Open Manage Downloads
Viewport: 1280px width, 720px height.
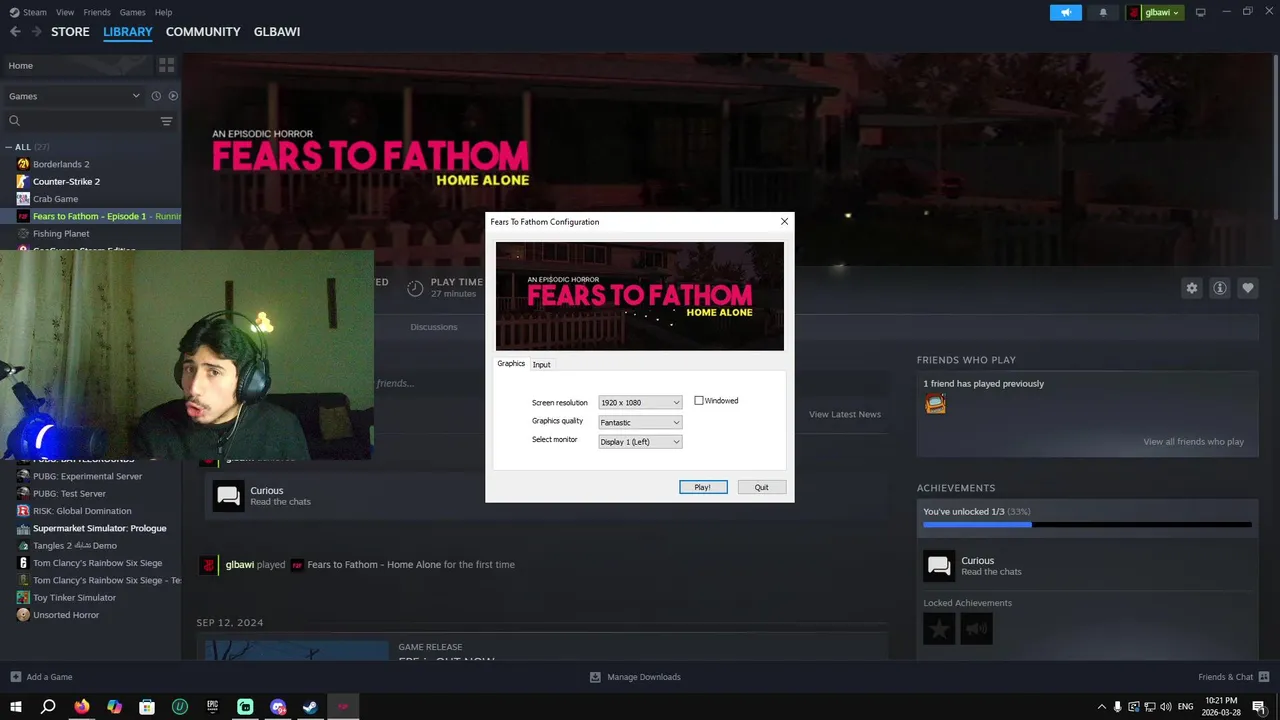point(635,677)
